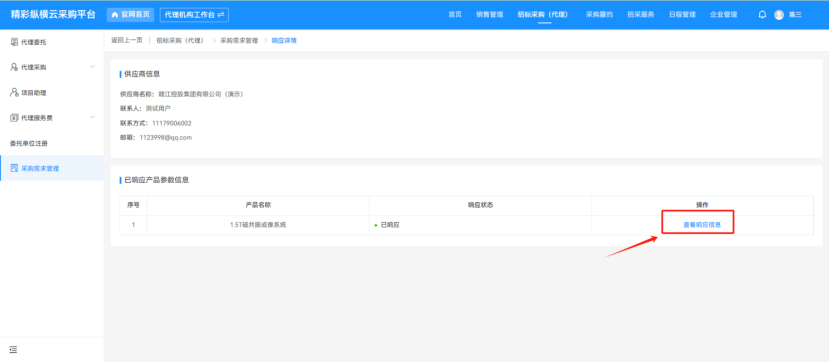Open the 招采服务 top navigation tab
Screen dimensions: 829x362
tap(641, 15)
